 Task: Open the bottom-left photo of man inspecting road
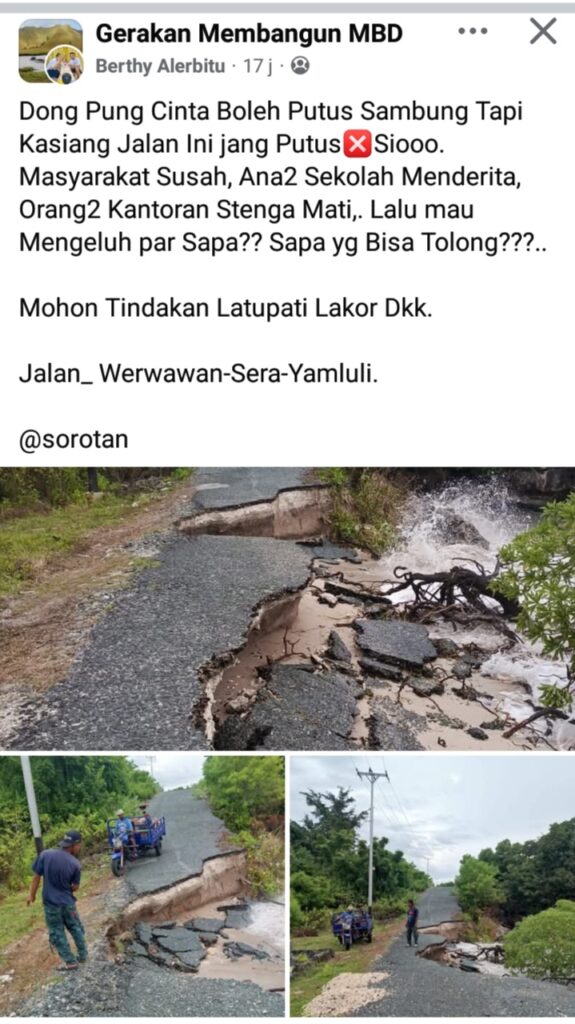point(142,886)
